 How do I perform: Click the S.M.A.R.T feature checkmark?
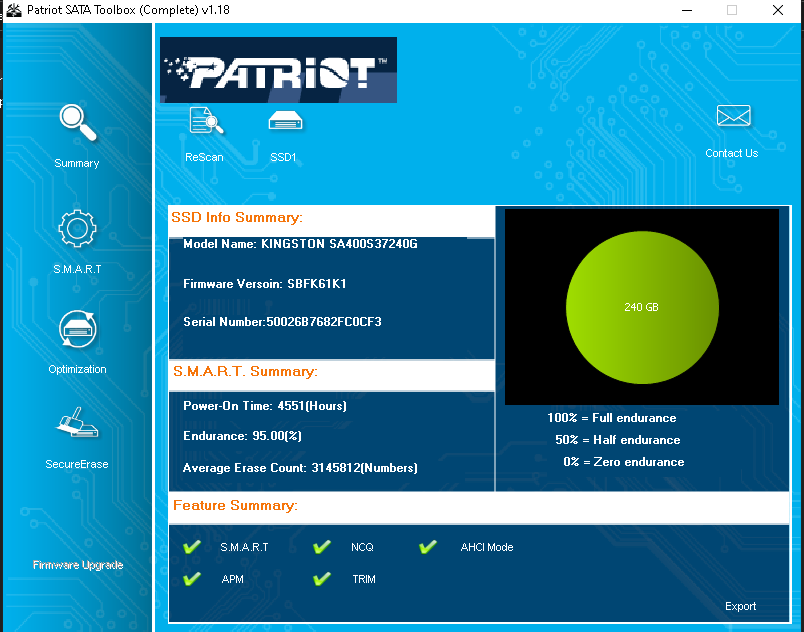[192, 547]
